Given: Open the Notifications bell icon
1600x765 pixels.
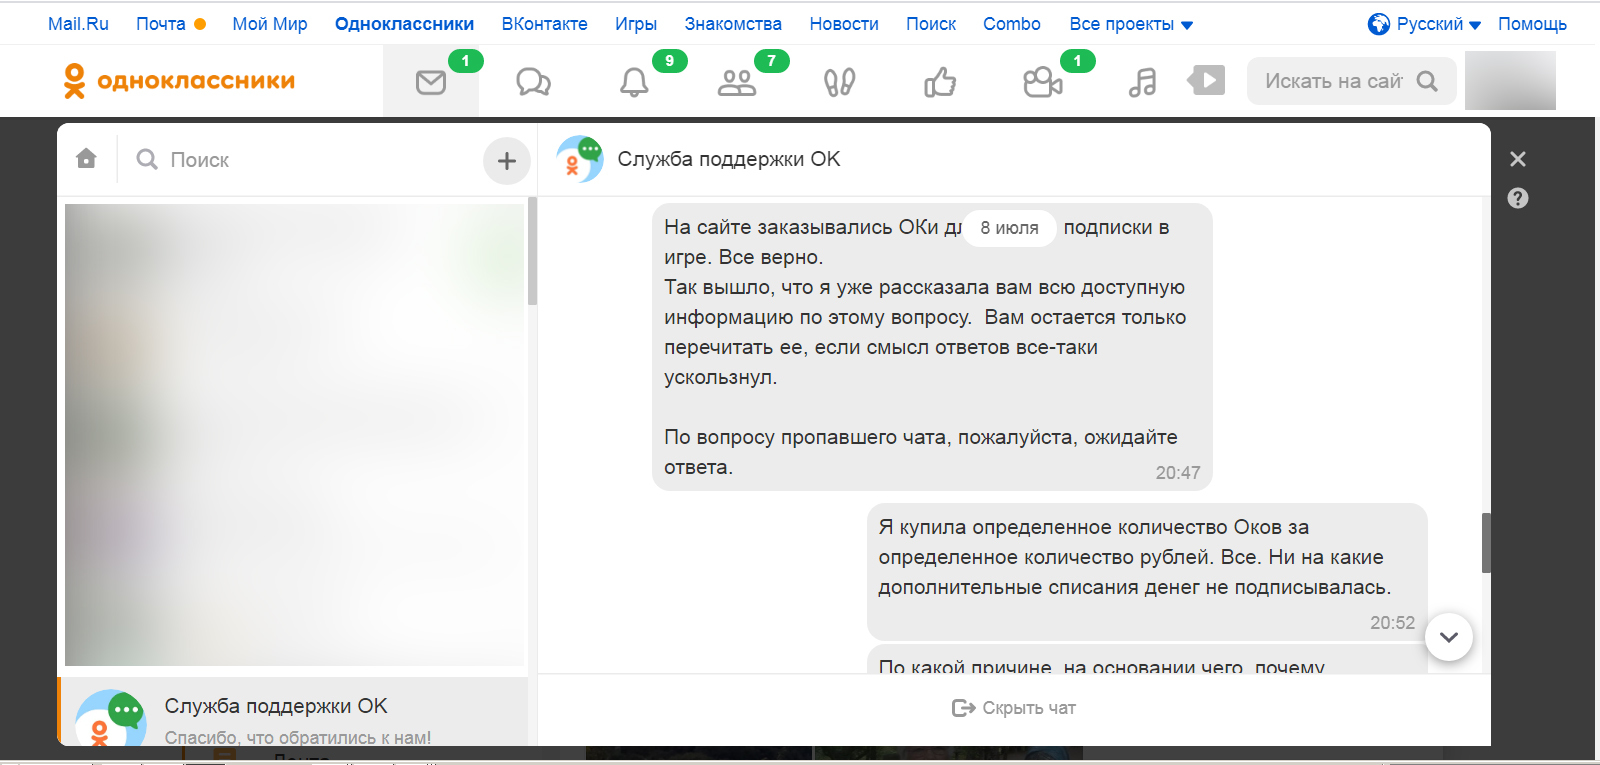Looking at the screenshot, I should click(634, 82).
